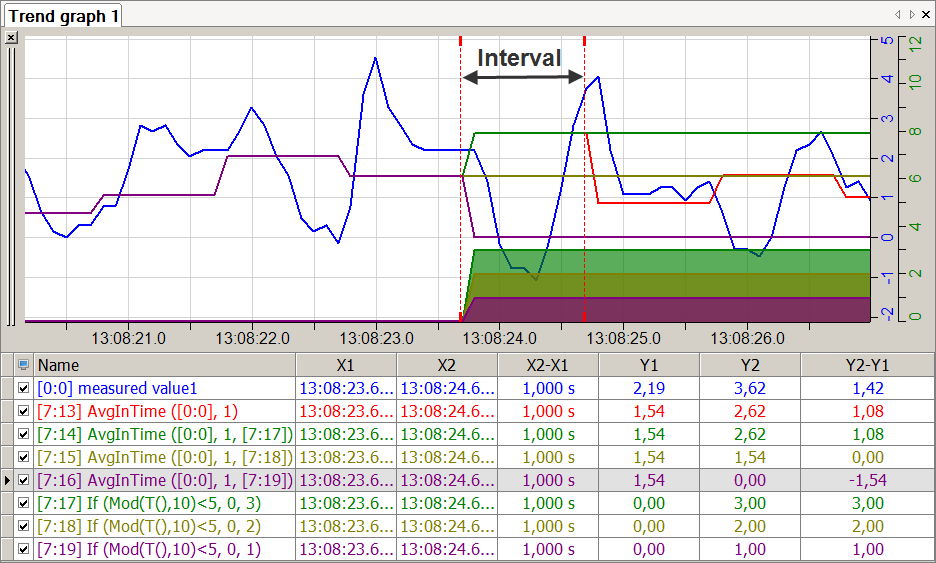Toggle checkbox for [7:19] If (Mod) signal
This screenshot has width=936, height=563.
[24, 549]
